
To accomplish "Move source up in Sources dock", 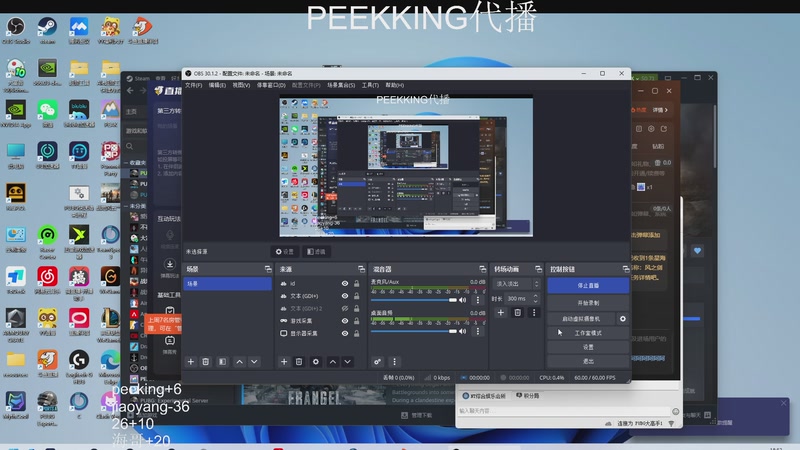I will tap(333, 362).
